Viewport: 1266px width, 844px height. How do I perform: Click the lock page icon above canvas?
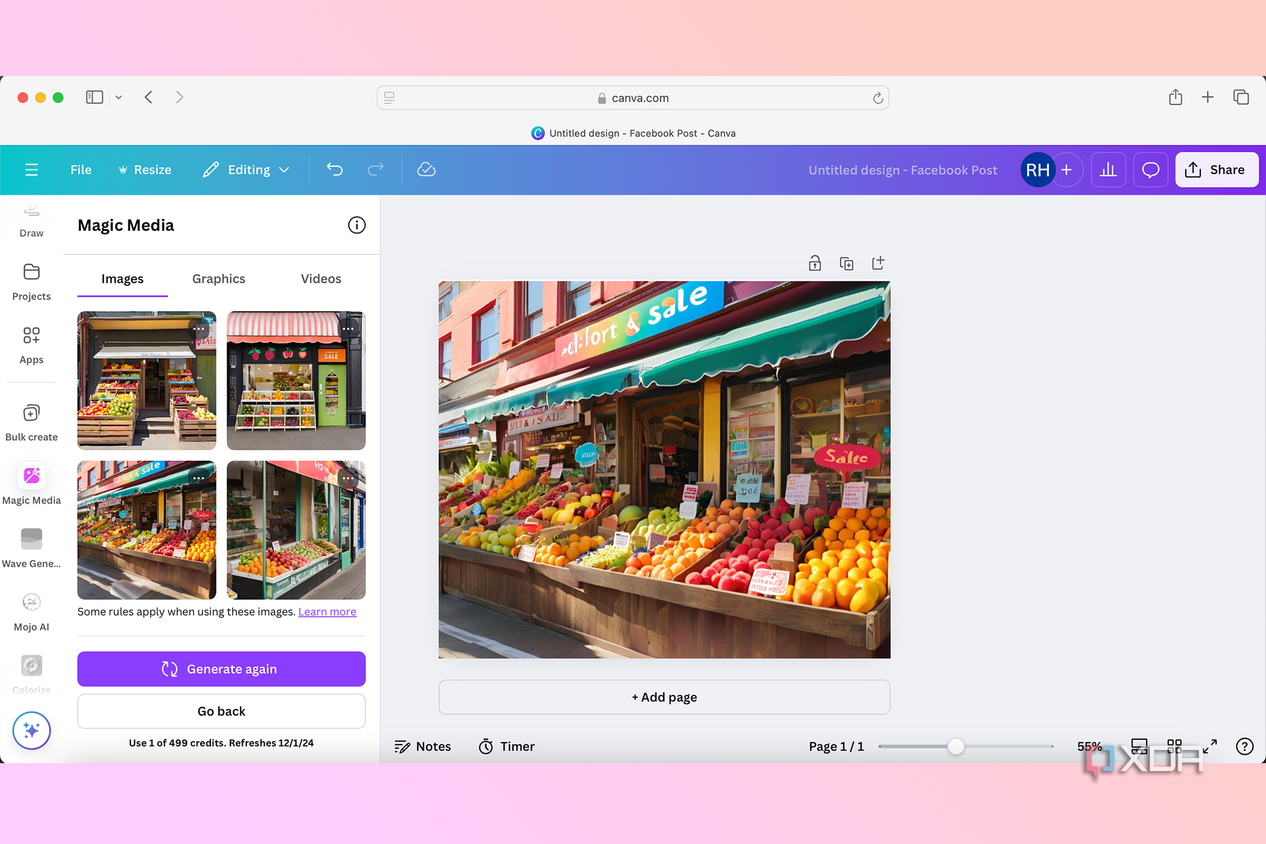coord(815,263)
